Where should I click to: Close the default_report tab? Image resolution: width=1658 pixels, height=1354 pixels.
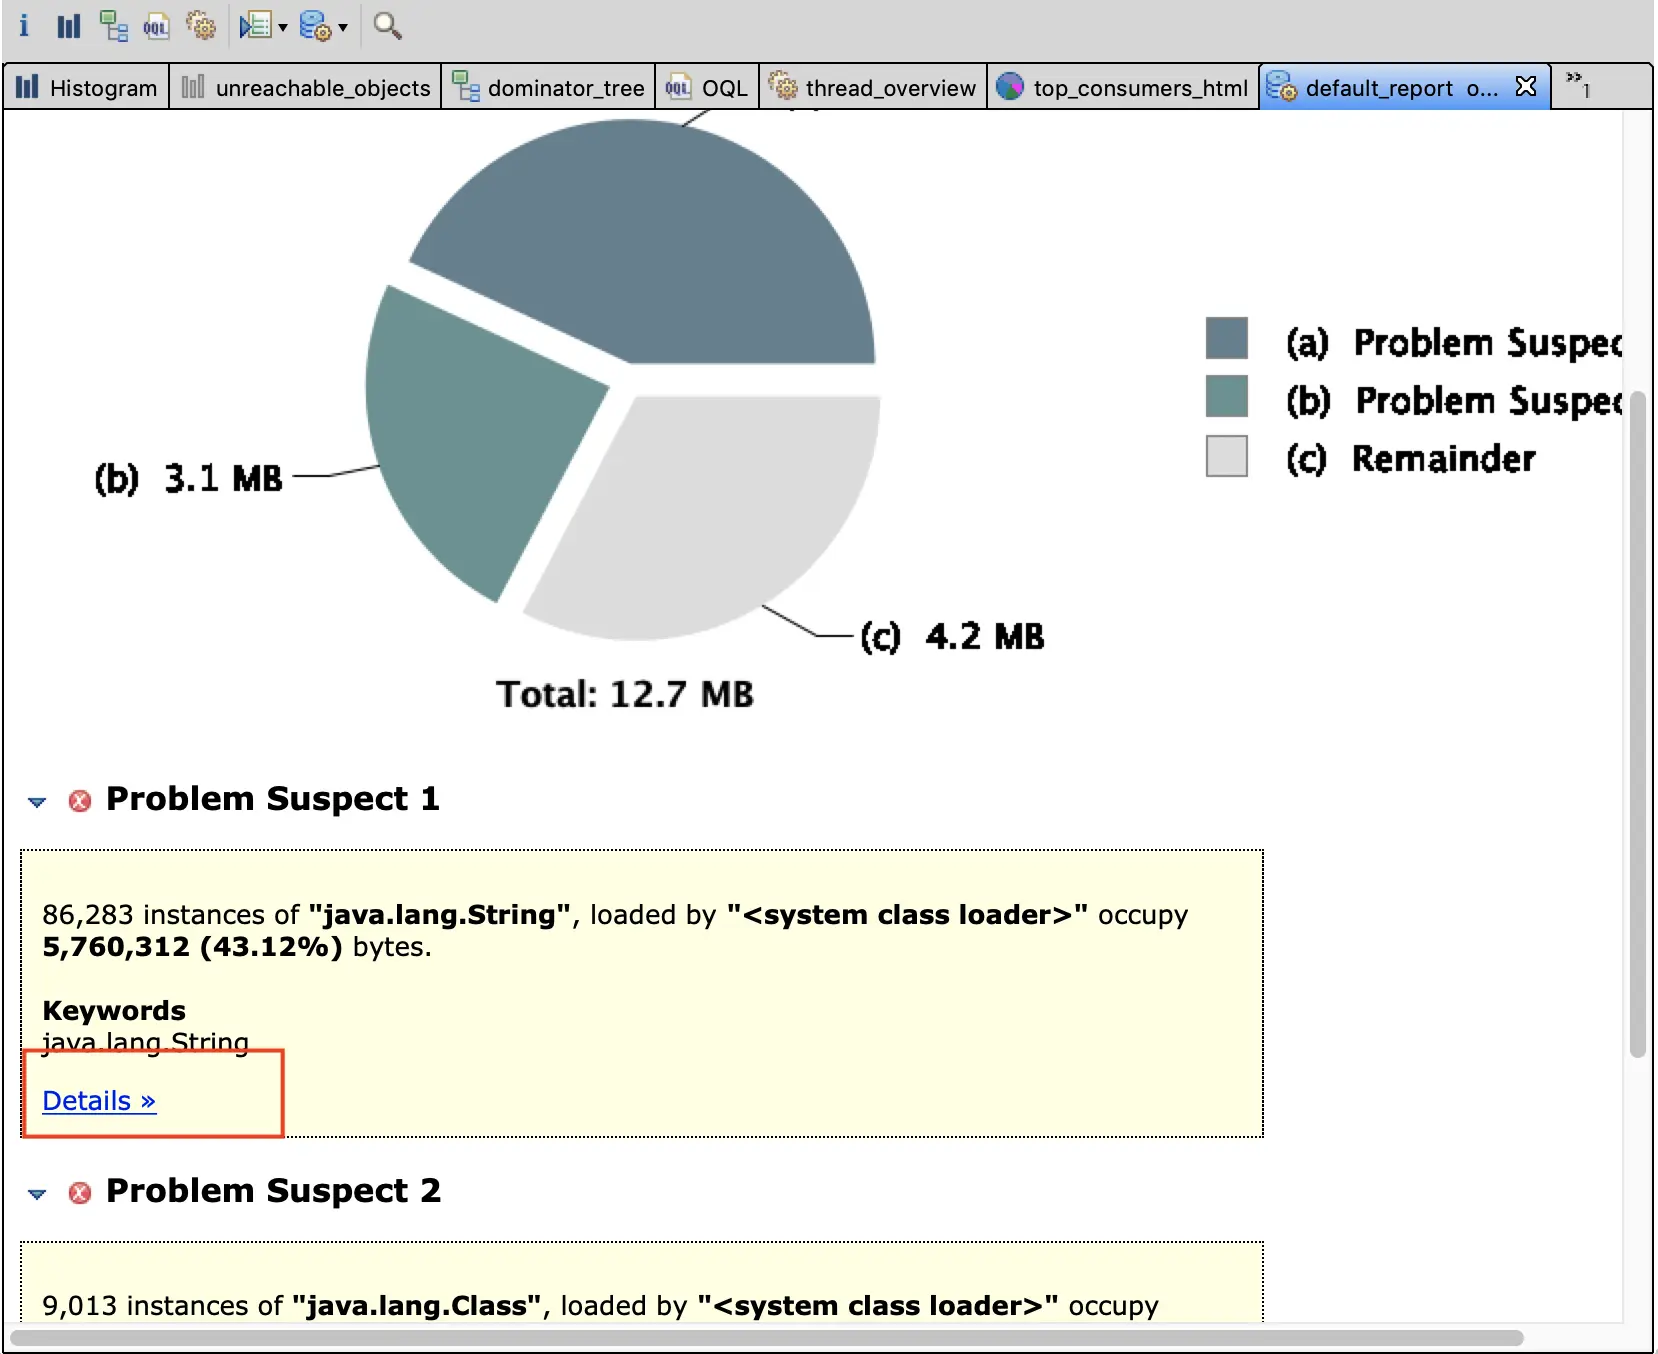tap(1526, 87)
